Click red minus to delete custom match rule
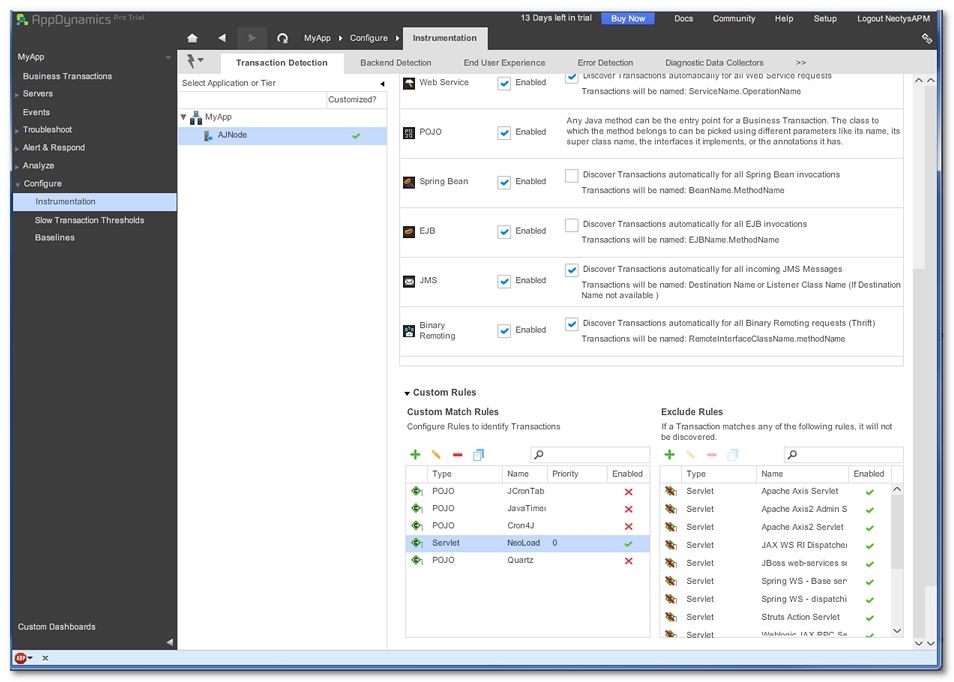 tap(457, 455)
